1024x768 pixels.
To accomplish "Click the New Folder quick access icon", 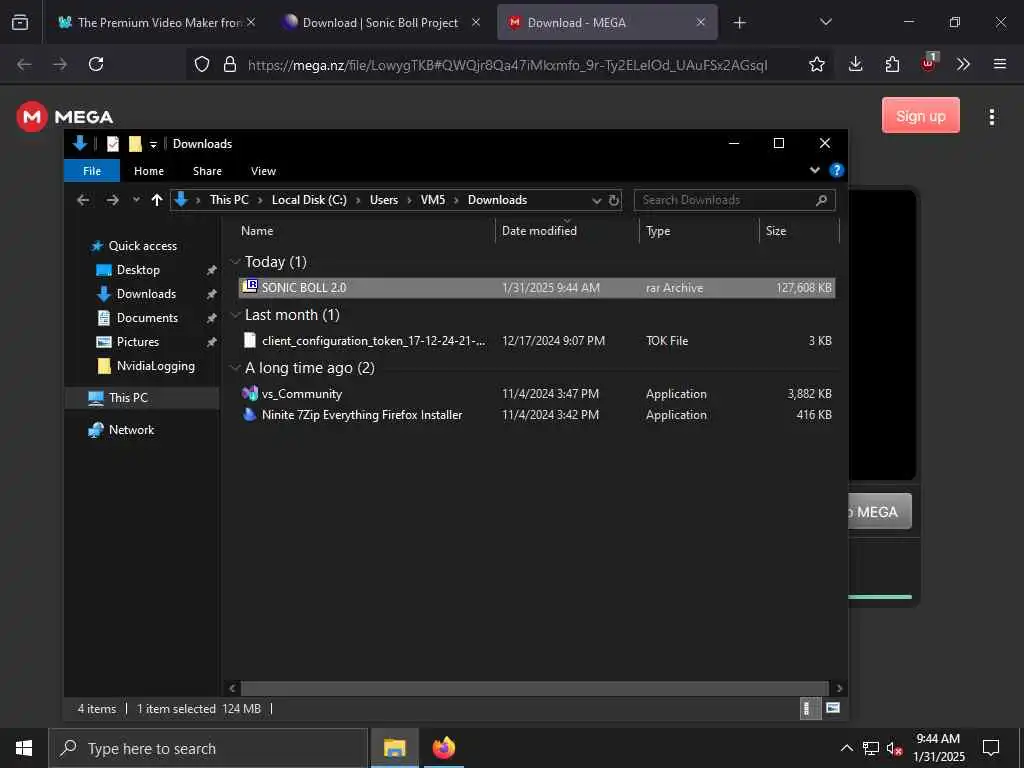I will click(x=135, y=144).
